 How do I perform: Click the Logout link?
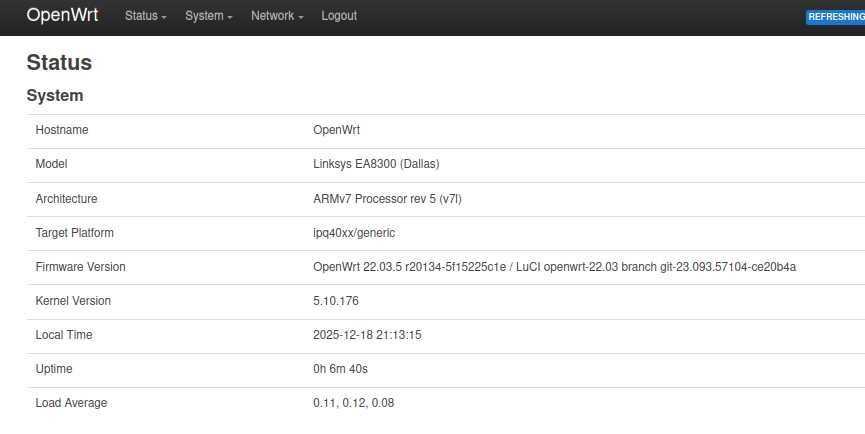click(x=339, y=16)
